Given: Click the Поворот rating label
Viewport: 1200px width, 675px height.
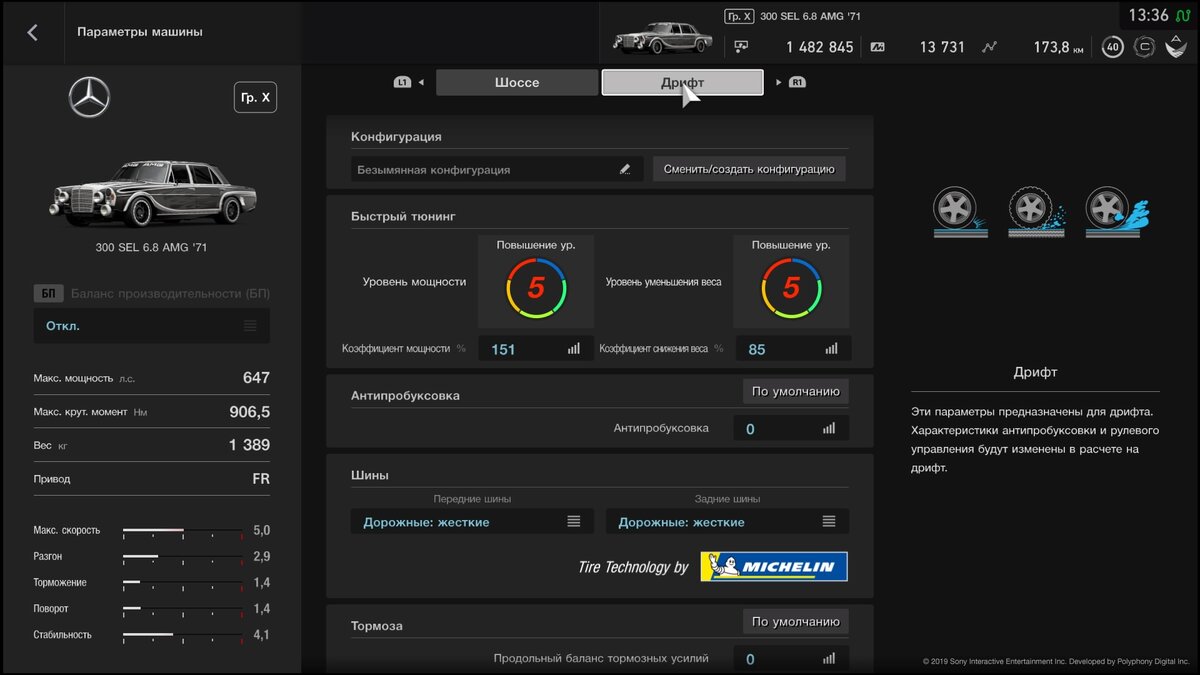Looking at the screenshot, I should [x=51, y=608].
